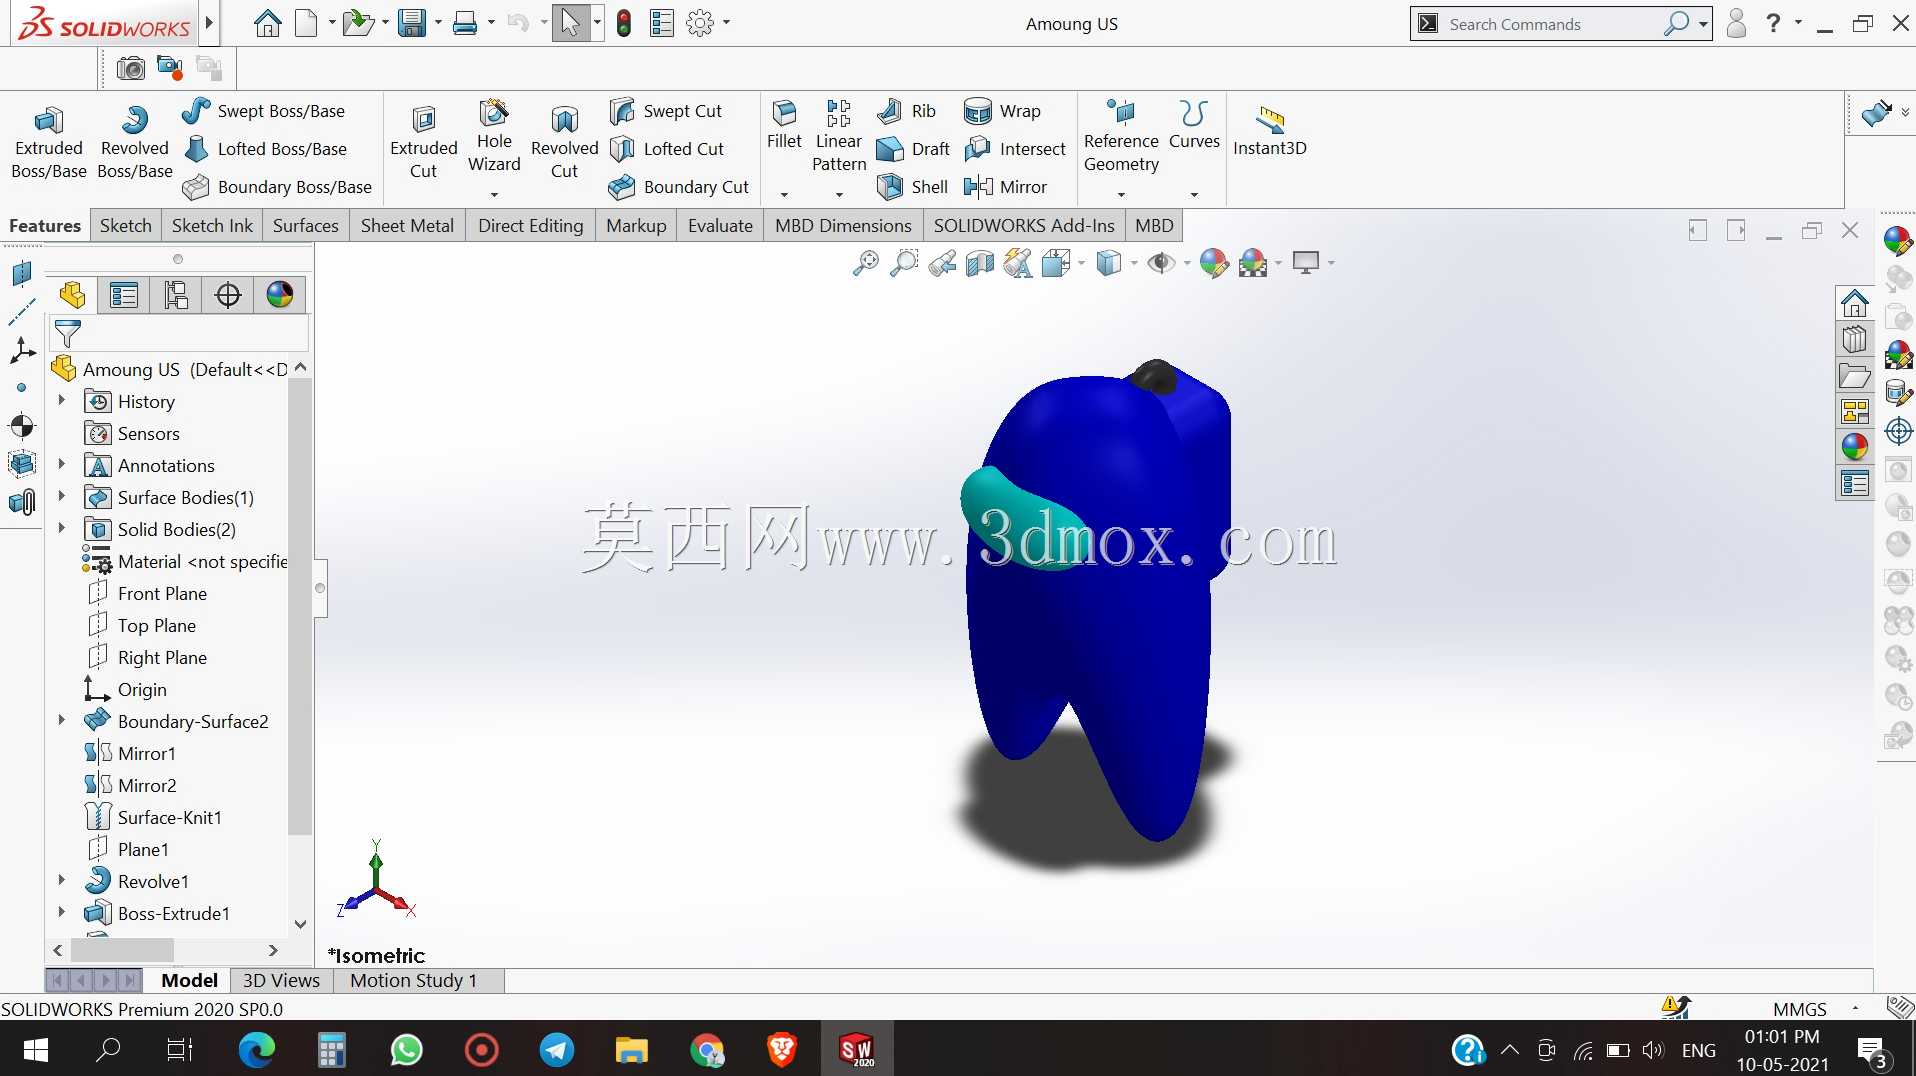Expand the Boss-Extrude1 feature
Image resolution: width=1916 pixels, height=1076 pixels.
click(x=61, y=912)
